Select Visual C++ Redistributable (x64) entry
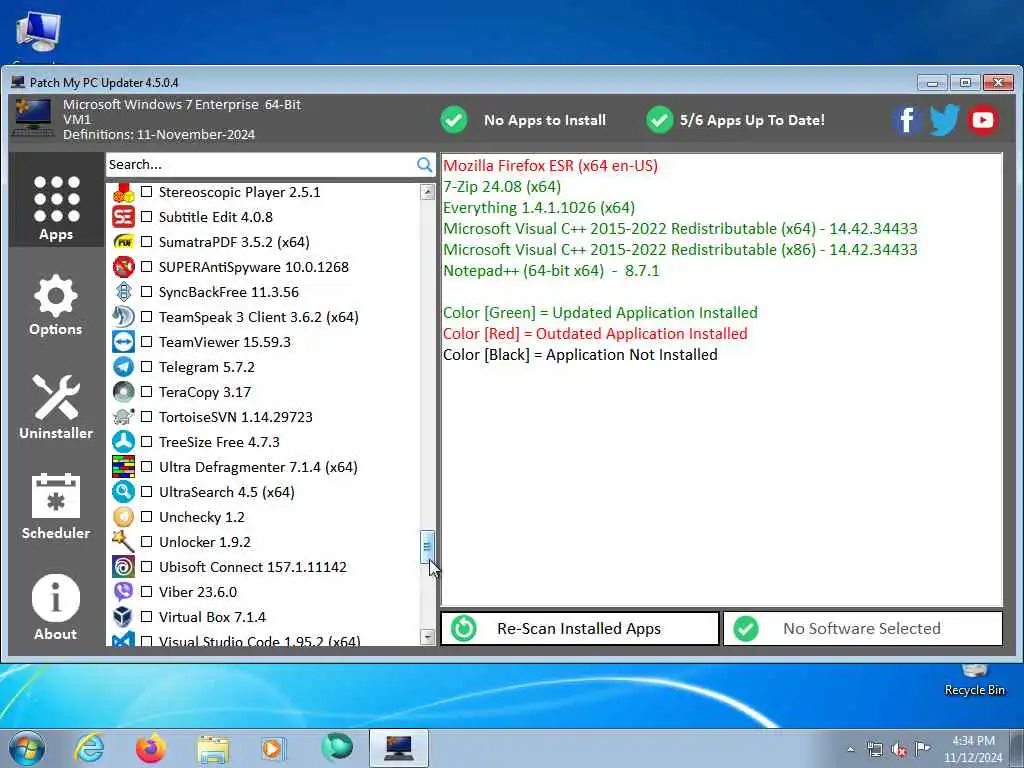This screenshot has width=1024, height=768. point(680,229)
